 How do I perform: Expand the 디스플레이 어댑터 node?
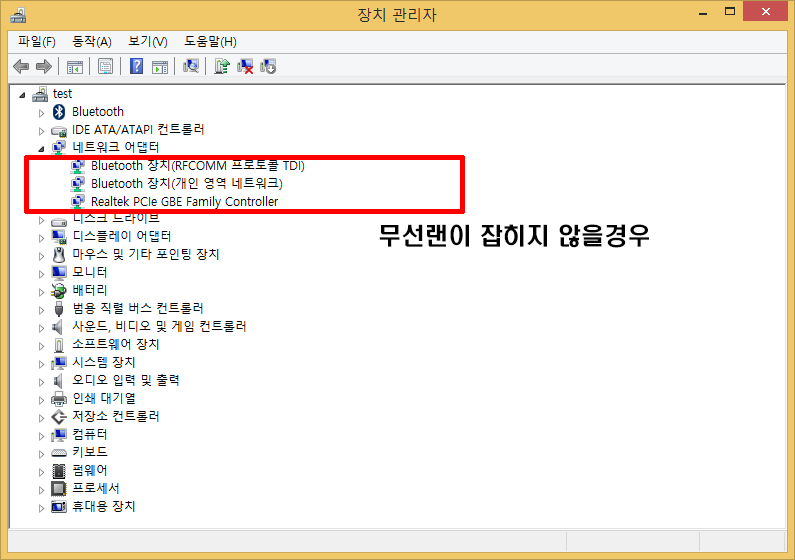[x=42, y=238]
